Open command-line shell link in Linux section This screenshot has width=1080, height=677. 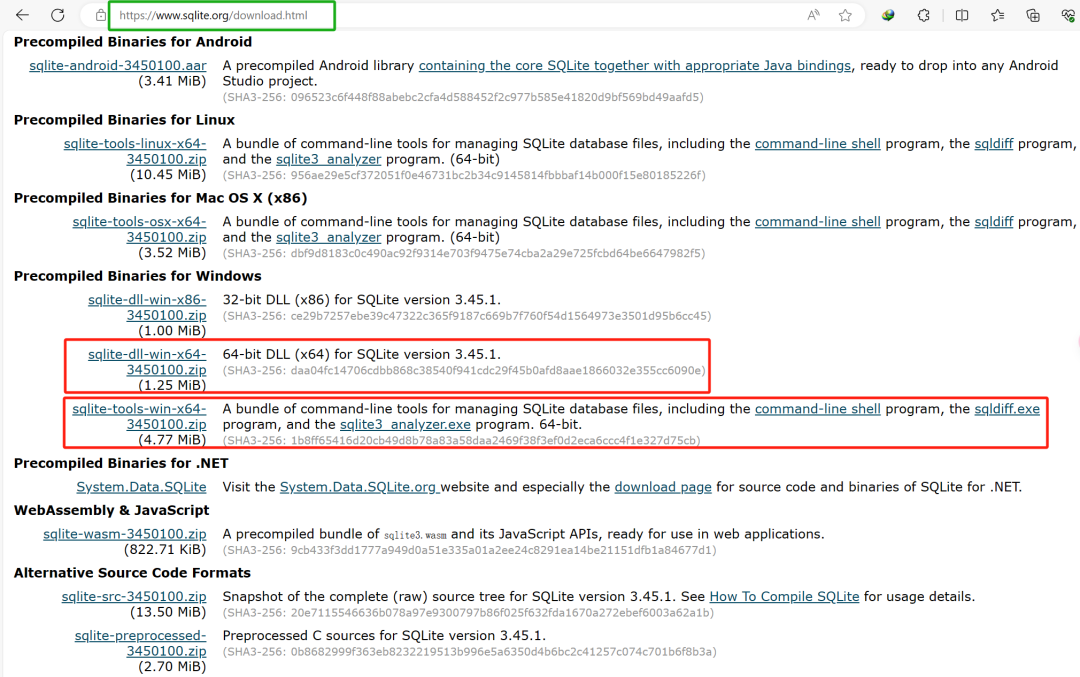click(x=818, y=143)
